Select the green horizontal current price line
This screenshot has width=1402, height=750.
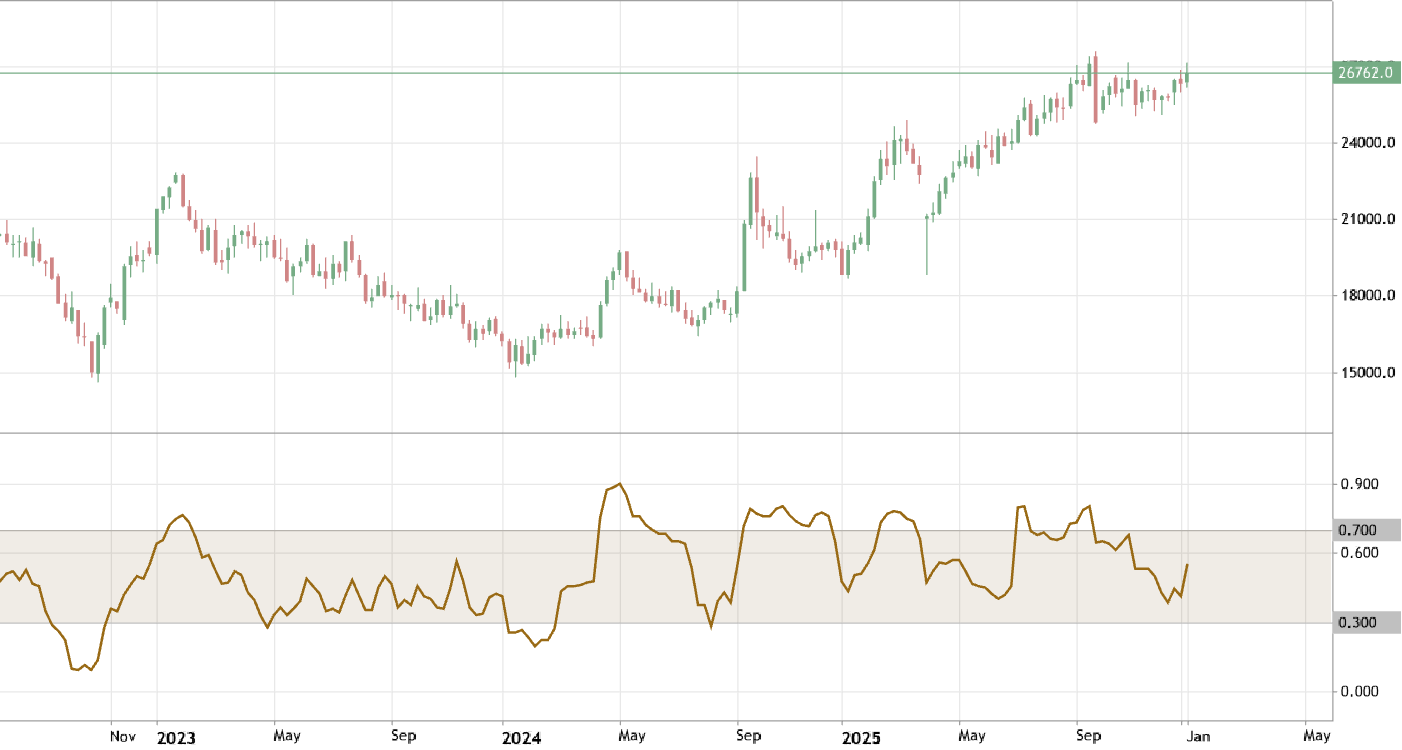pyautogui.click(x=600, y=73)
